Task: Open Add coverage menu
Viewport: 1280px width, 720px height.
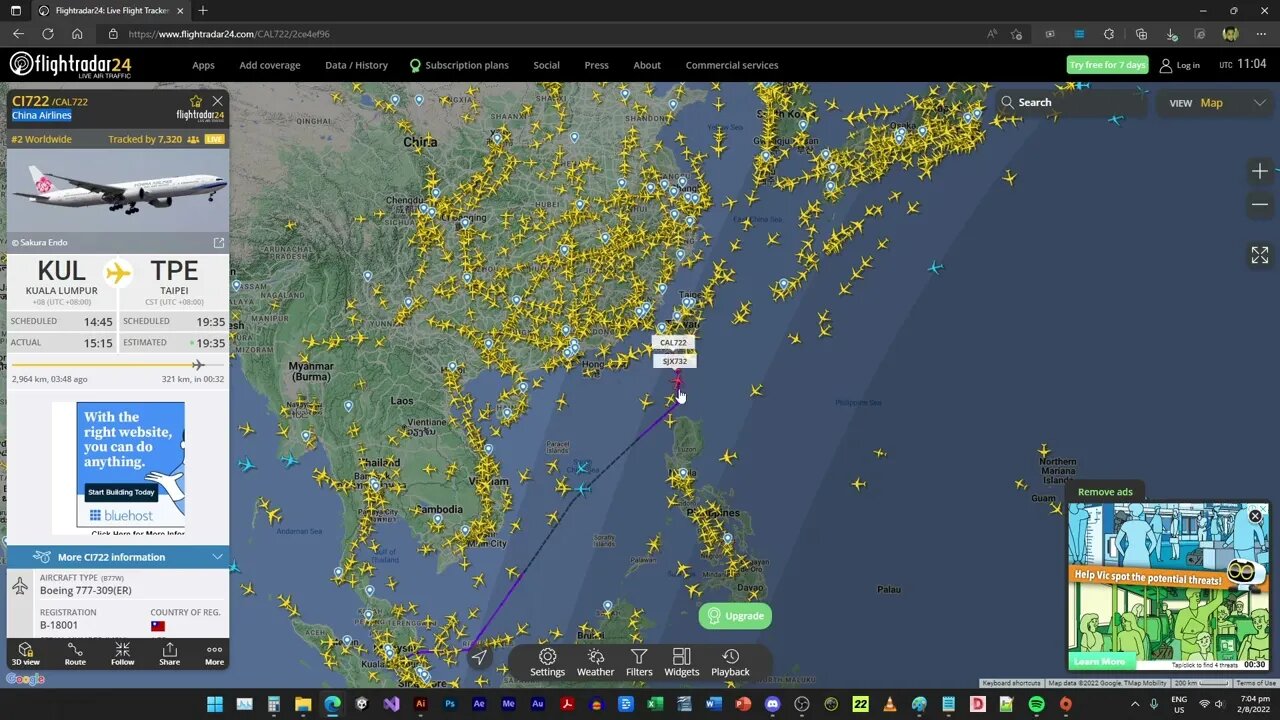Action: [270, 65]
